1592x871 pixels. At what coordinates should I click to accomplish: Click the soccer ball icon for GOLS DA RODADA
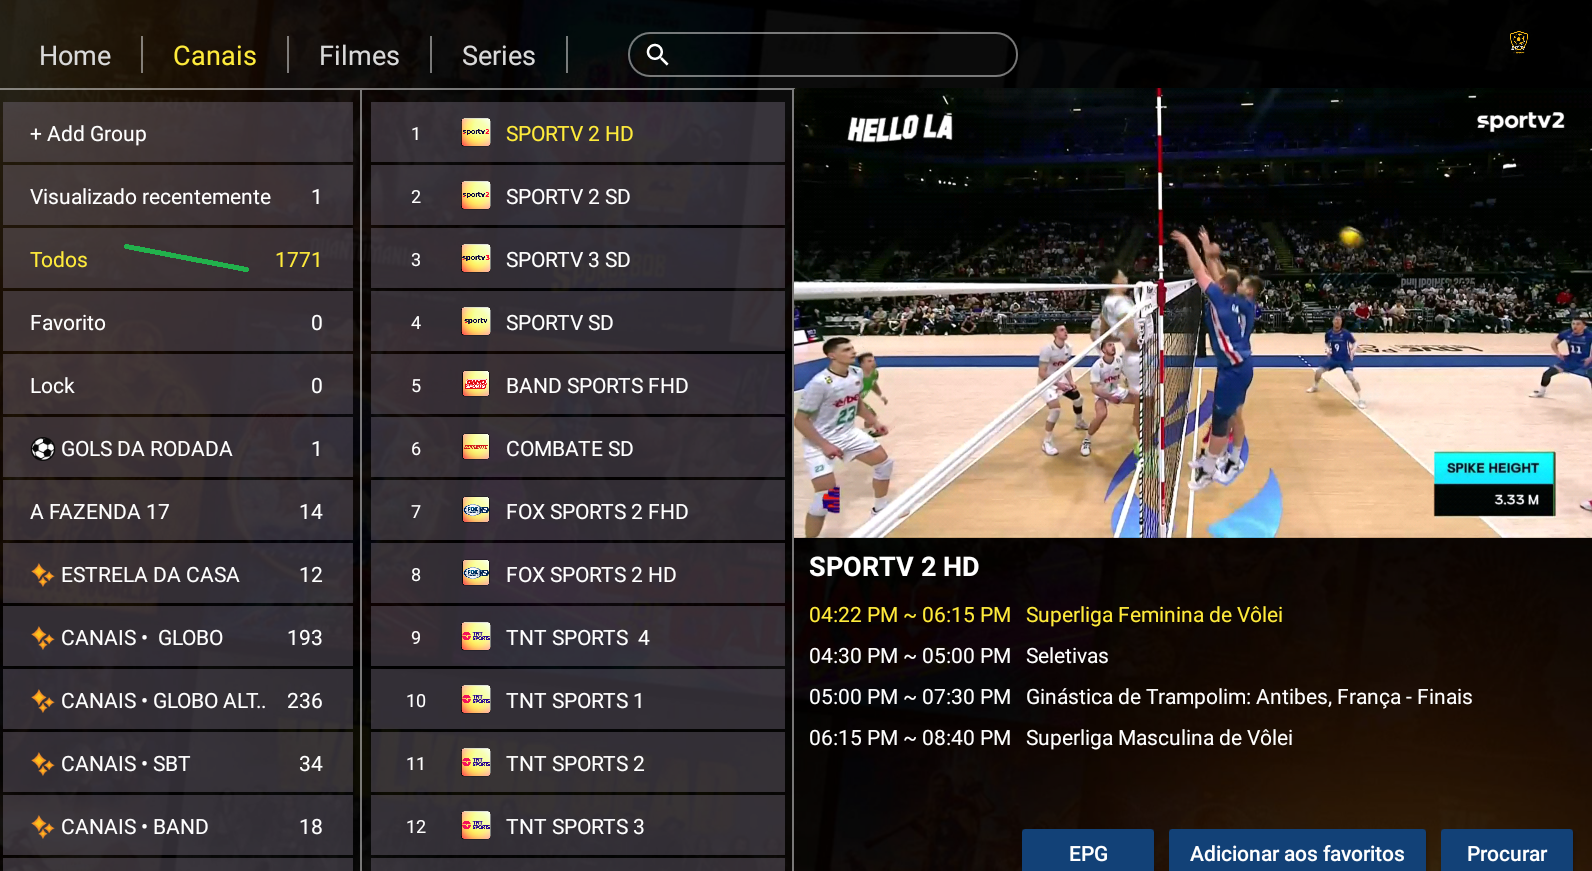click(43, 449)
